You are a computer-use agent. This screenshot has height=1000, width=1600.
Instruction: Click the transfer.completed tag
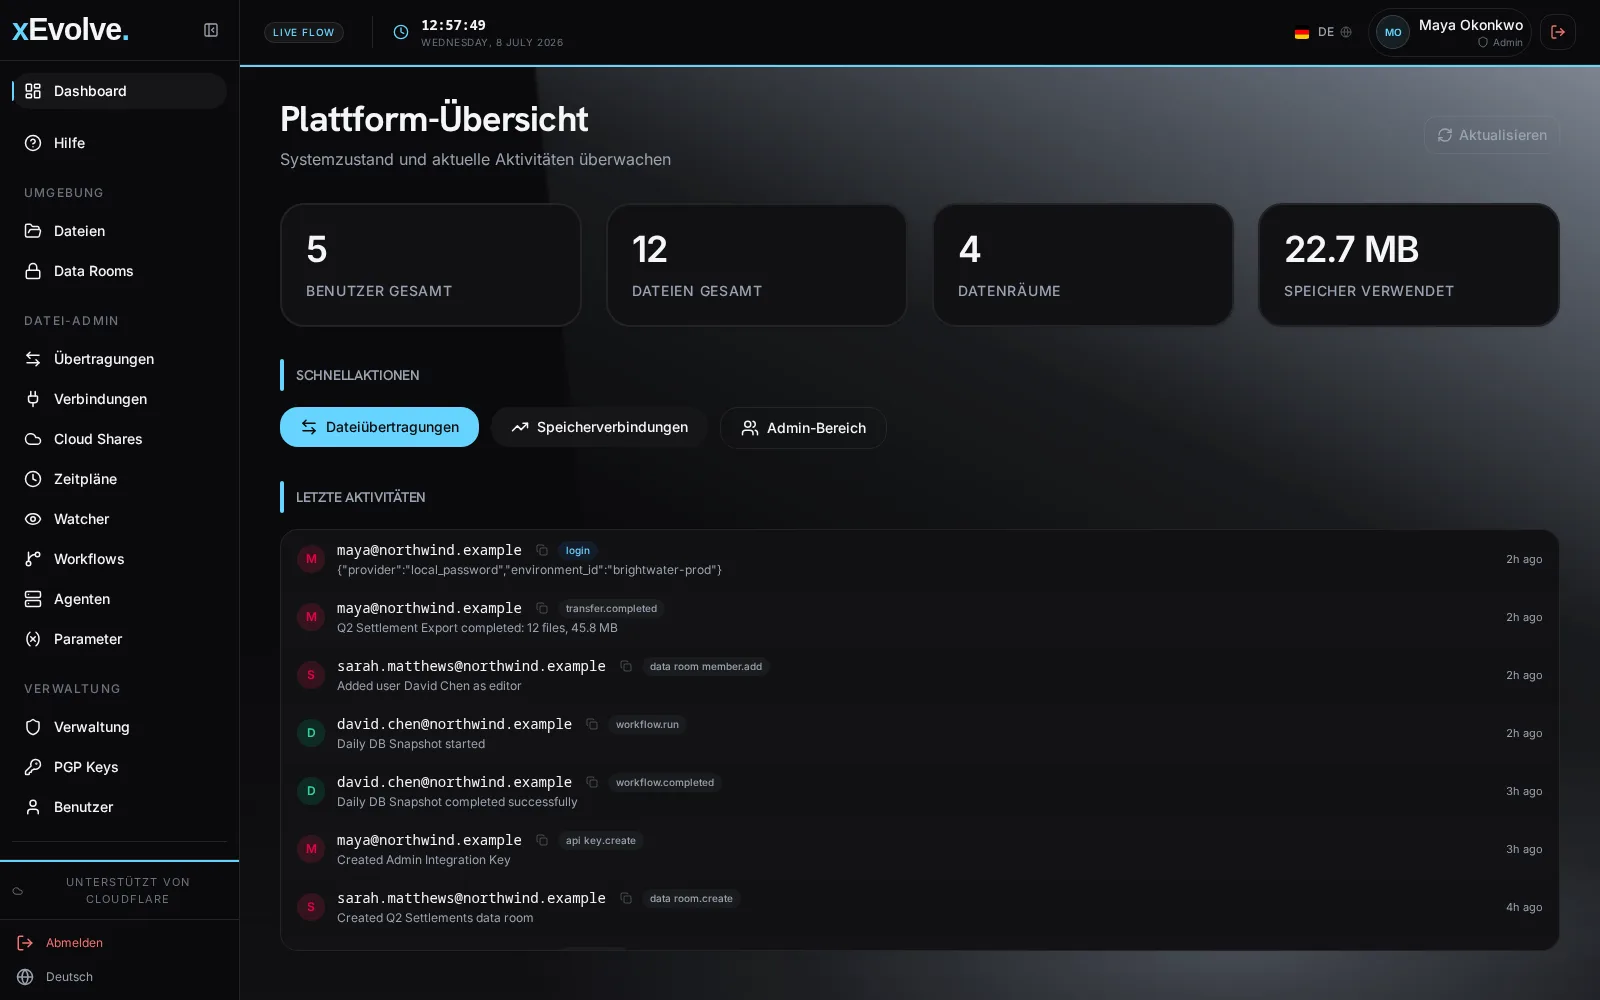611,609
